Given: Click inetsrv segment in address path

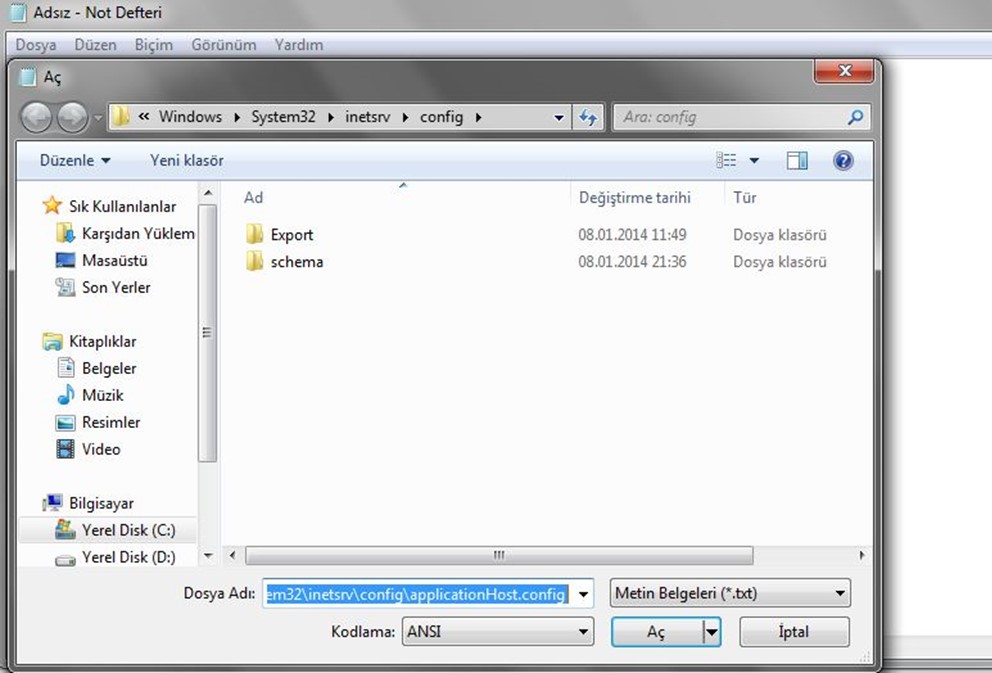Looking at the screenshot, I should tap(368, 117).
